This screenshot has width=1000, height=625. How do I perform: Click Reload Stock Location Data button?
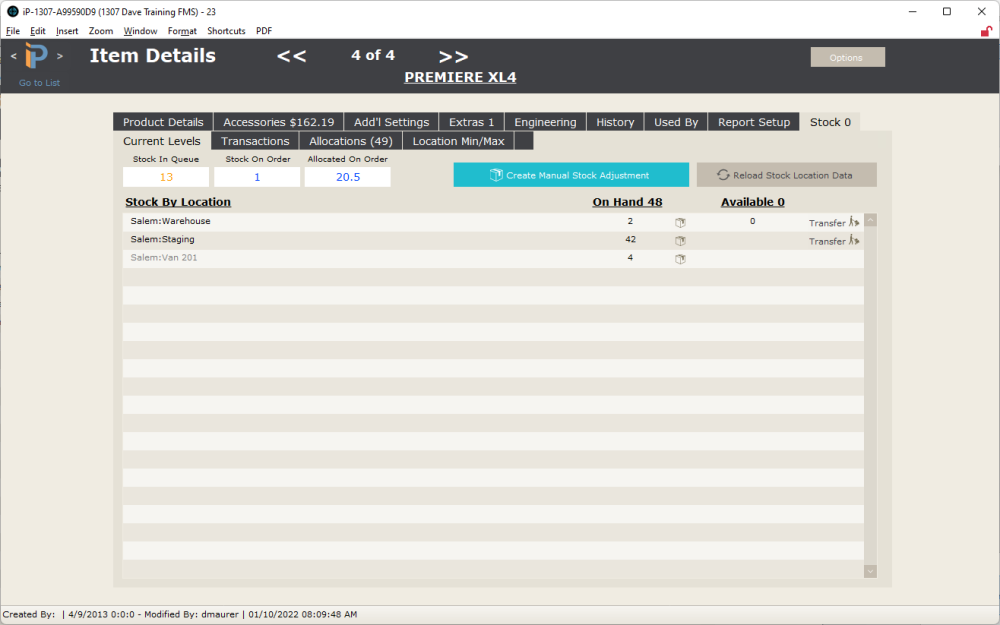coord(786,175)
